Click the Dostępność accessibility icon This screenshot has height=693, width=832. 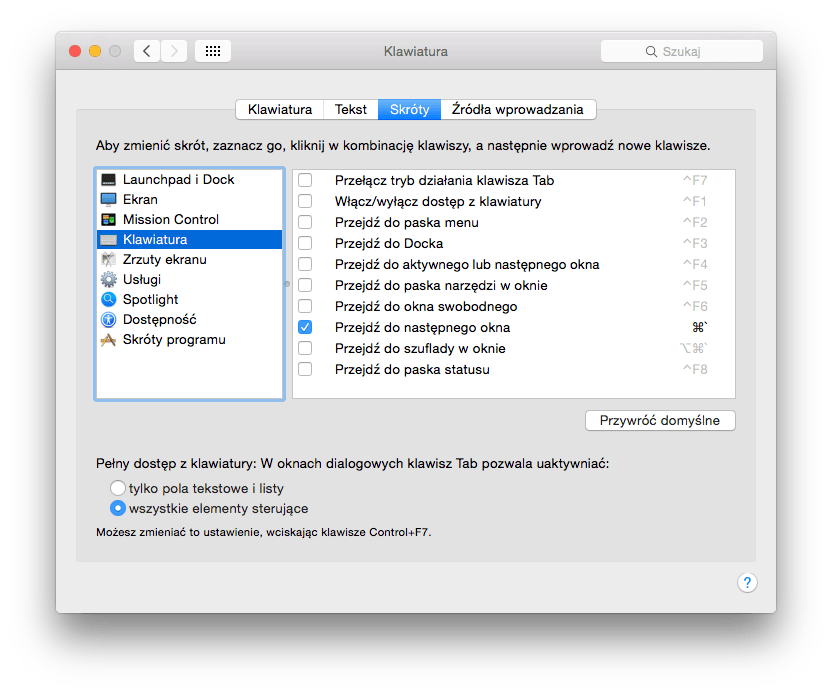[x=108, y=319]
